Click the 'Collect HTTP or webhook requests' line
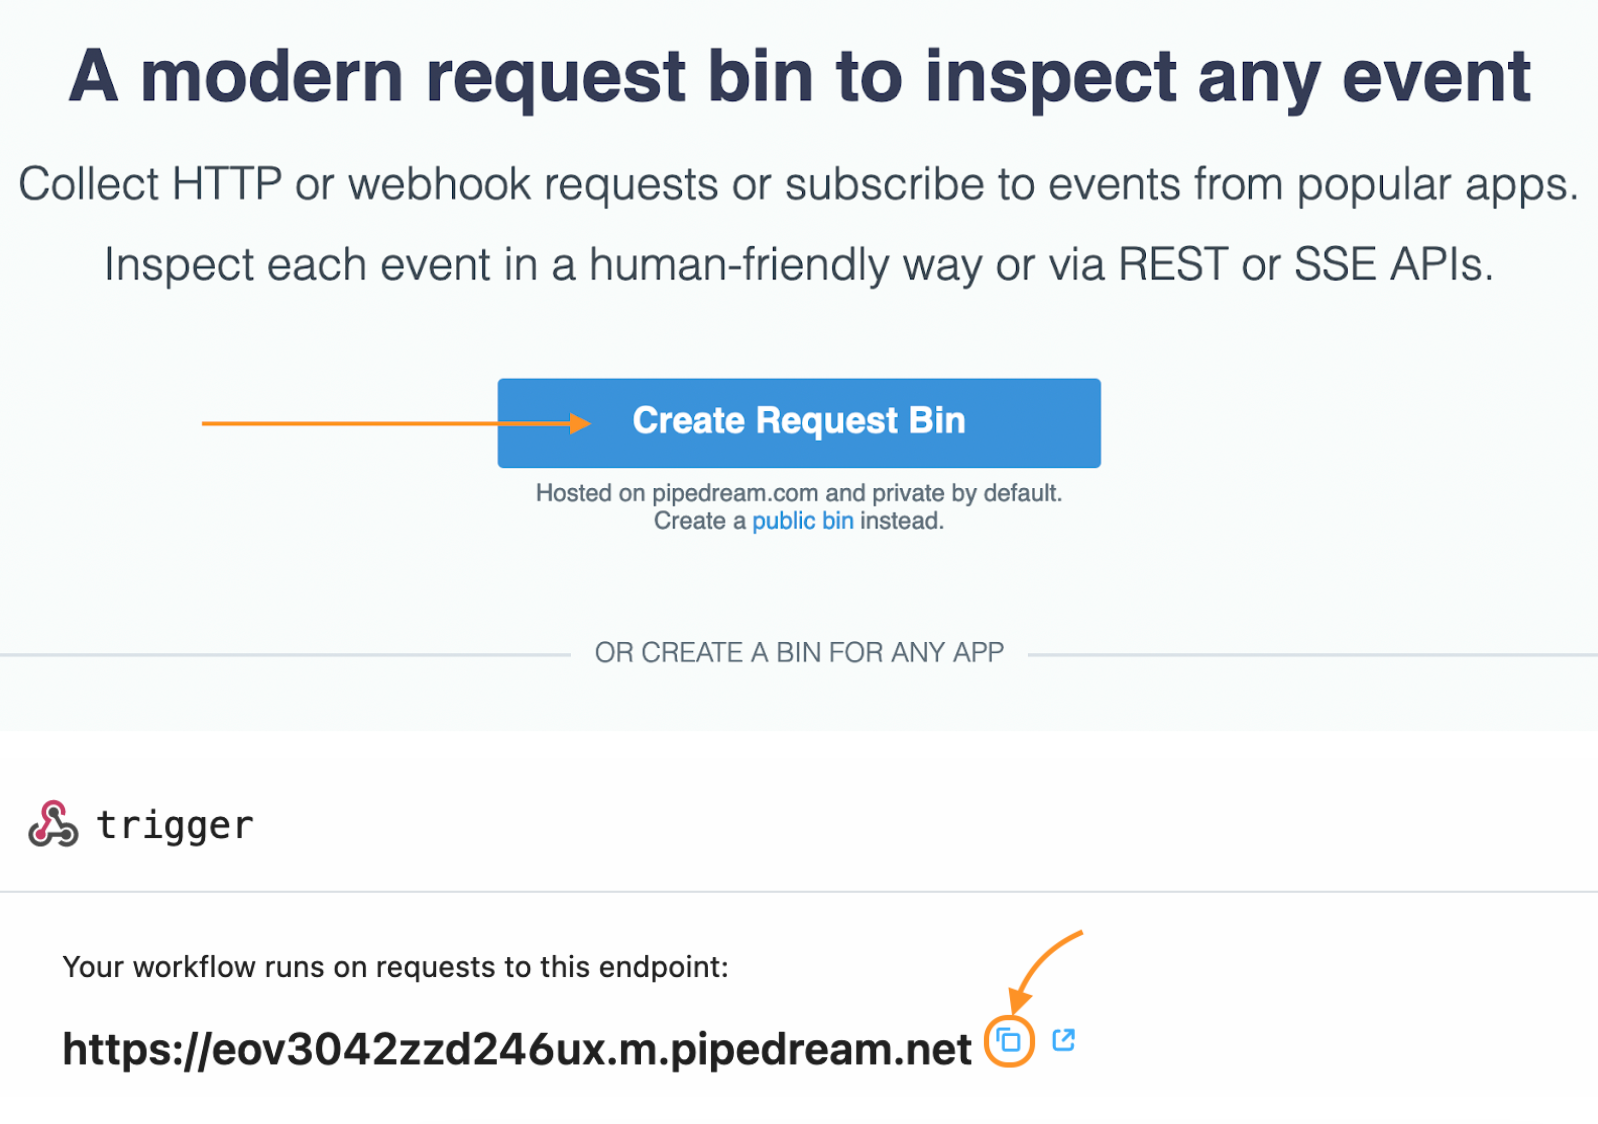The image size is (1598, 1124). click(798, 185)
